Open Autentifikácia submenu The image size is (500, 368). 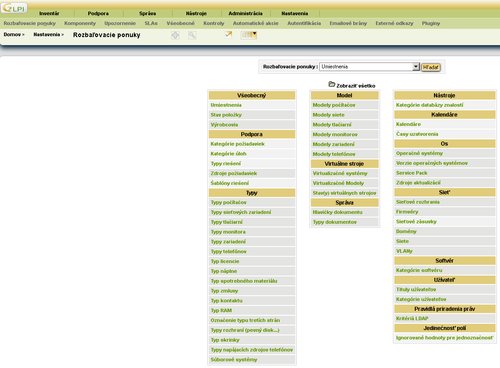point(304,23)
